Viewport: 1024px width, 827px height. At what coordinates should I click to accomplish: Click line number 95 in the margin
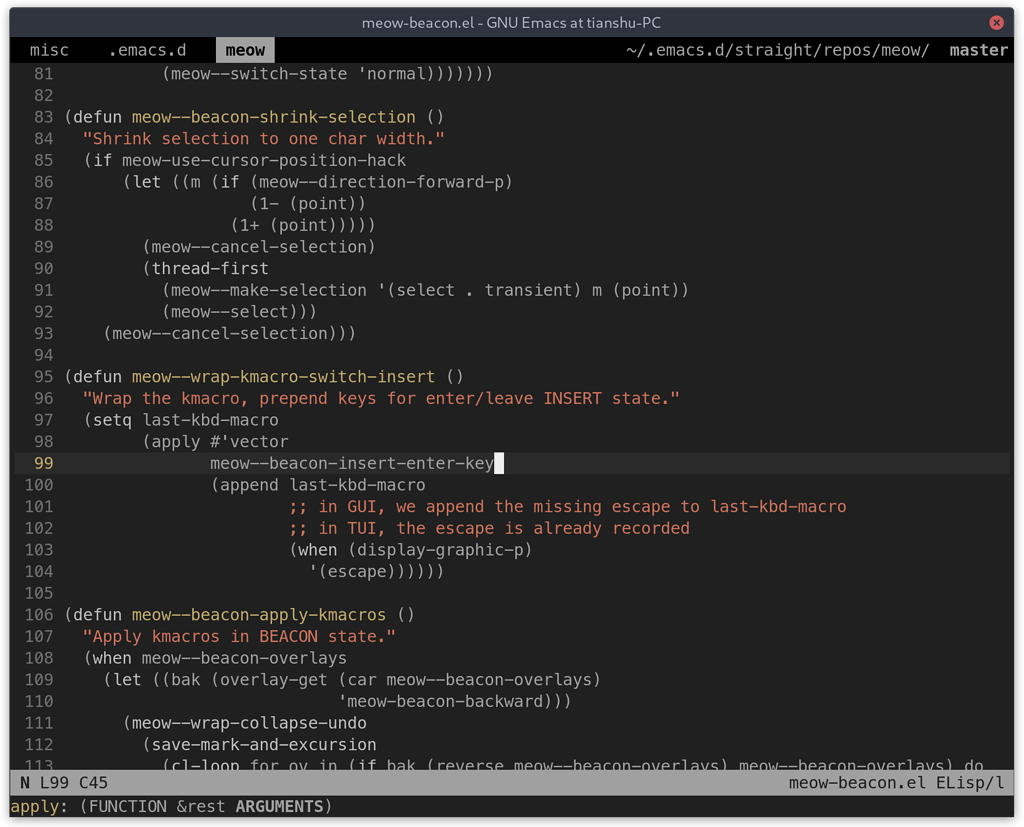point(43,376)
